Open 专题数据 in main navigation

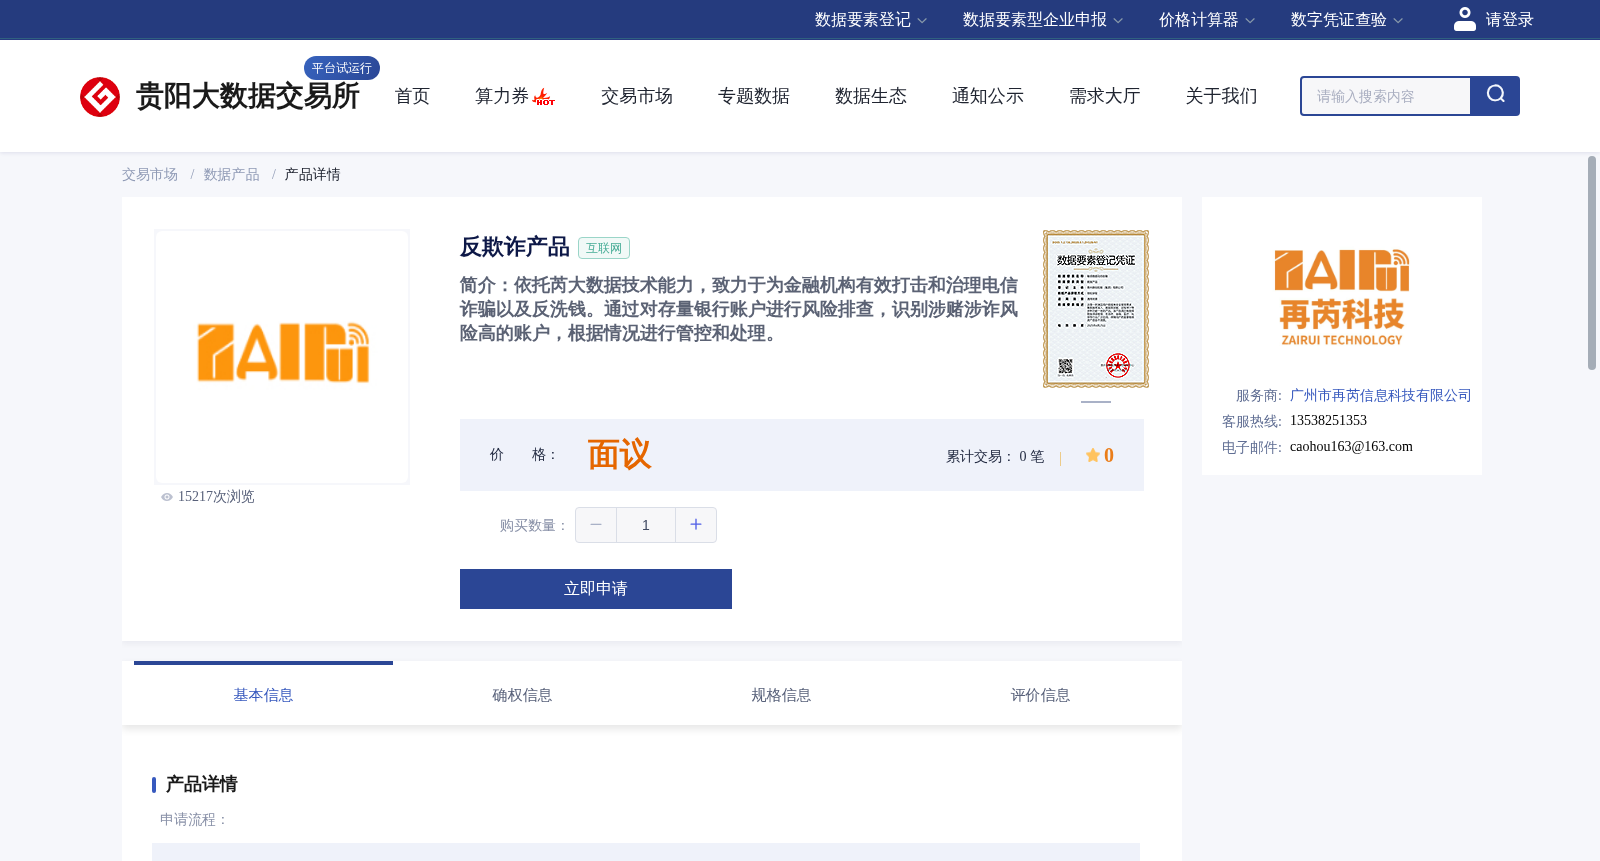coord(754,96)
